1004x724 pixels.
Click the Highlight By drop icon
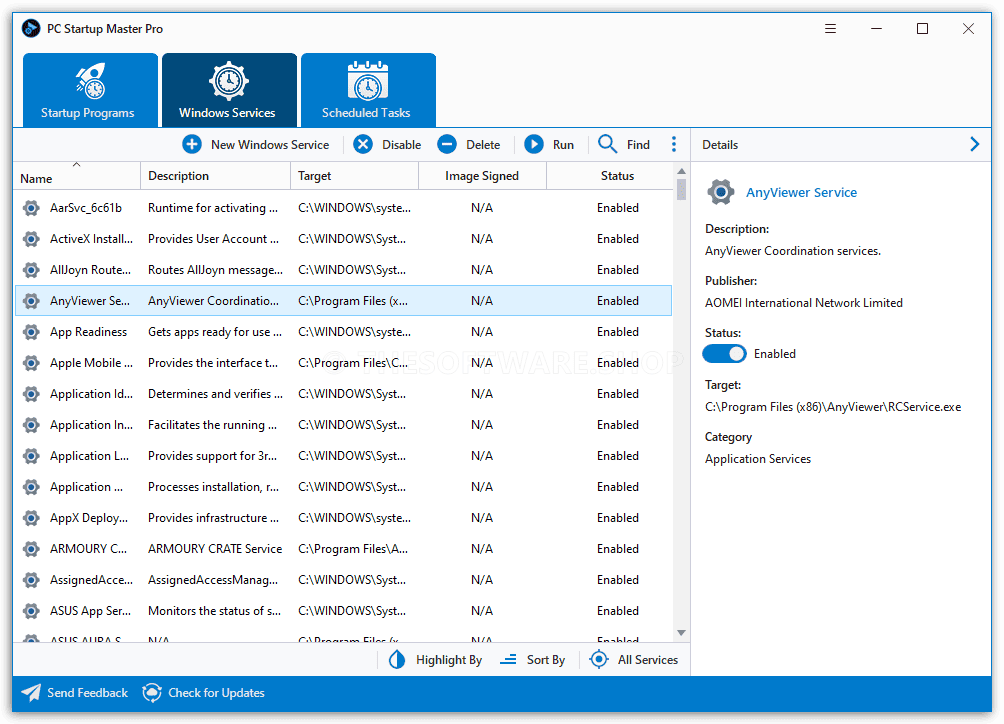(397, 659)
